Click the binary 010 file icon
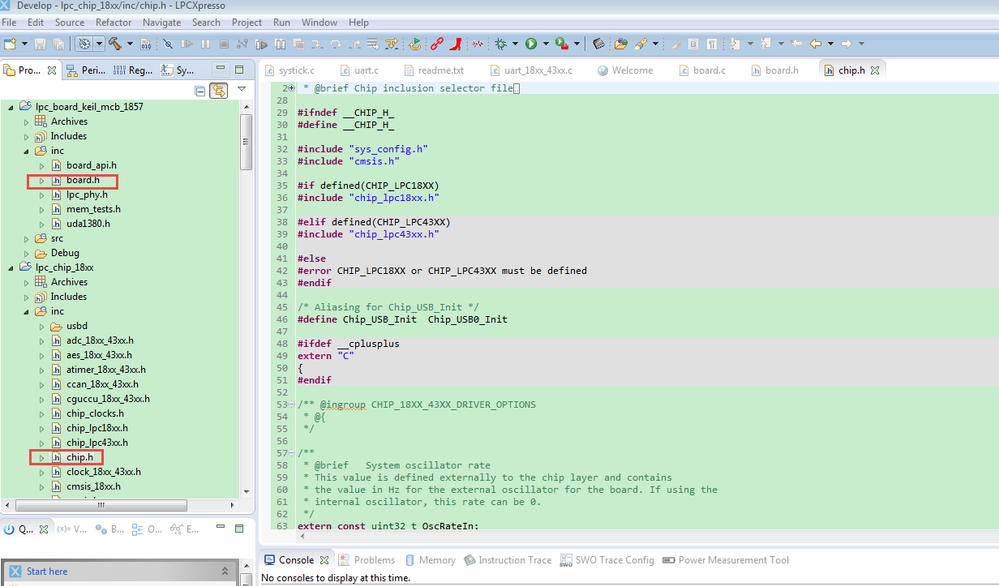This screenshot has width=999, height=586. (x=146, y=44)
